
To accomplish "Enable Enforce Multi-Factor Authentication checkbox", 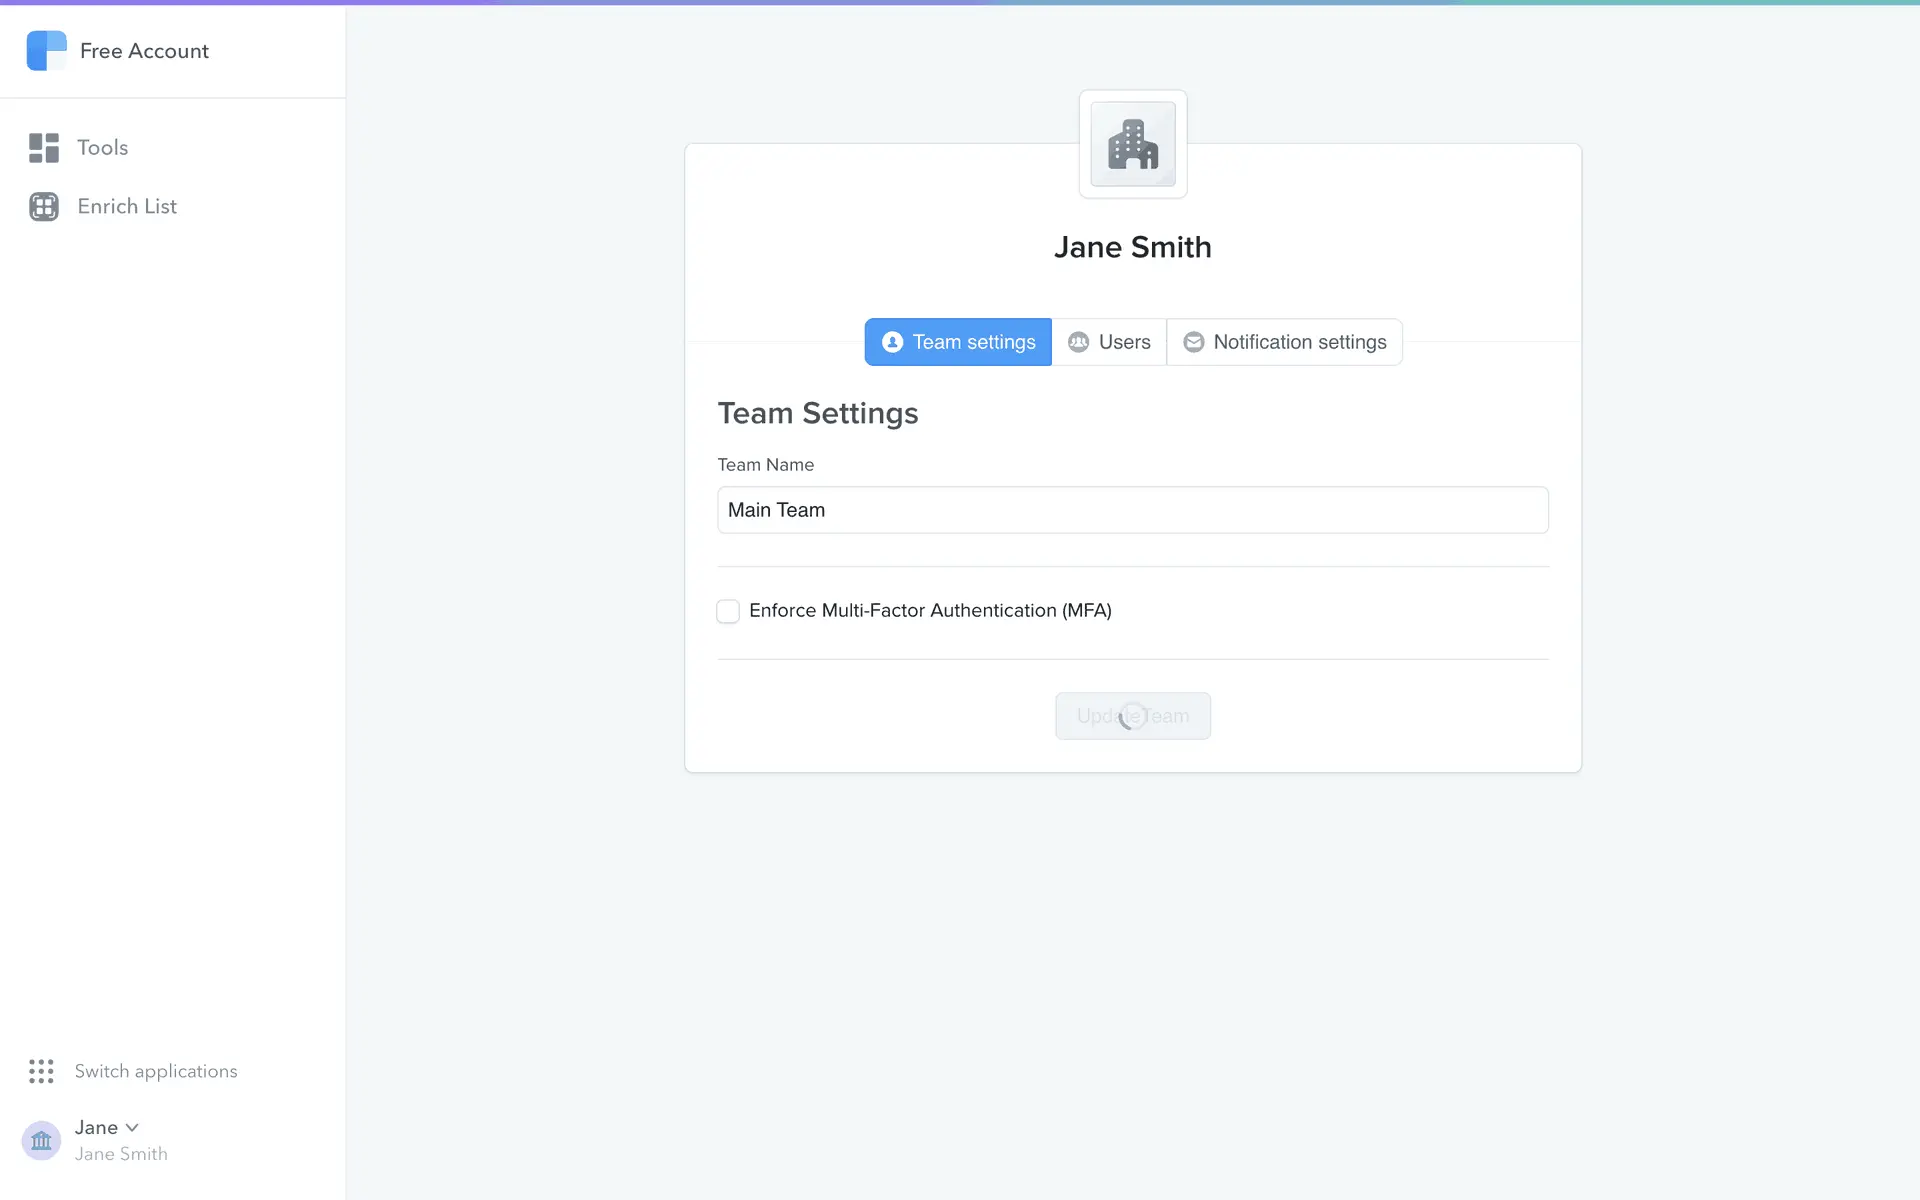I will tap(728, 611).
